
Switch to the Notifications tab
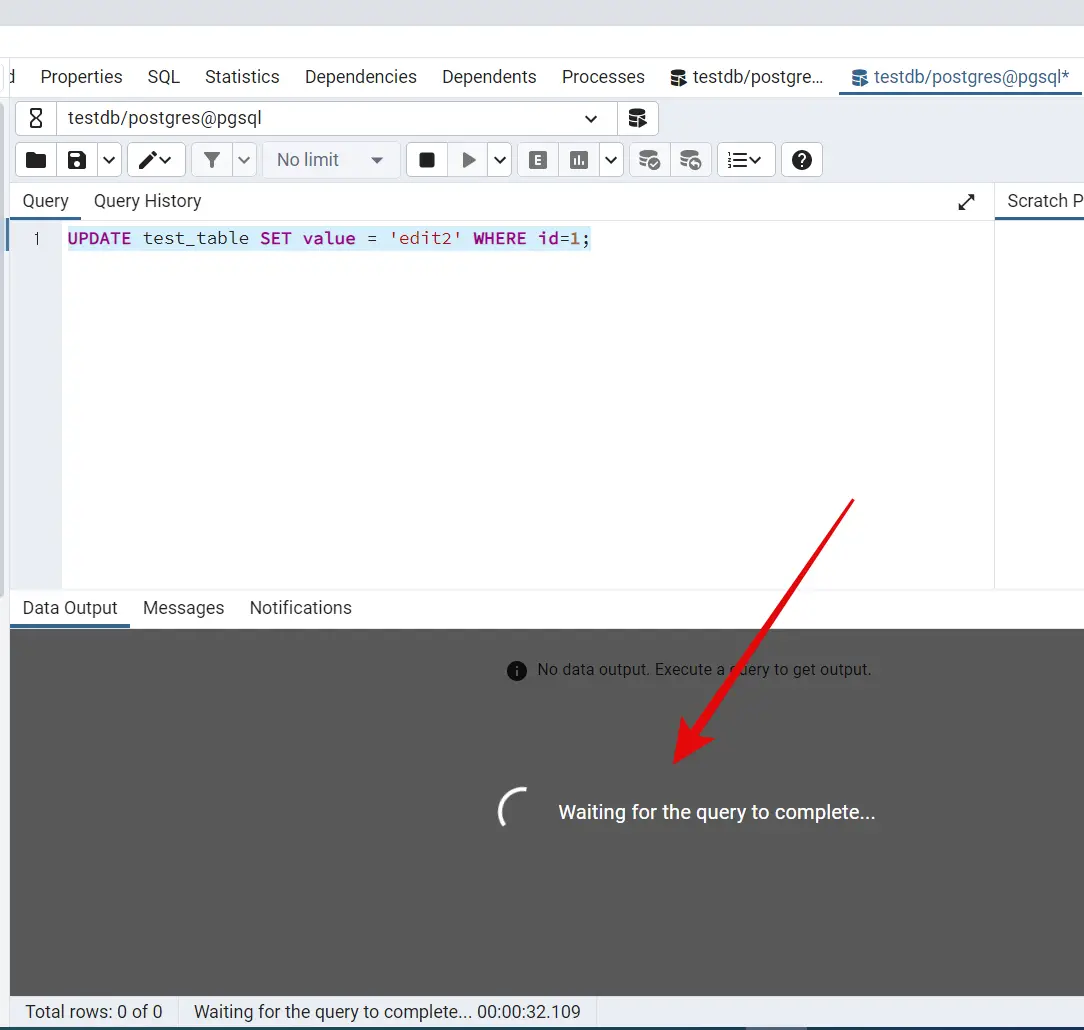point(301,608)
